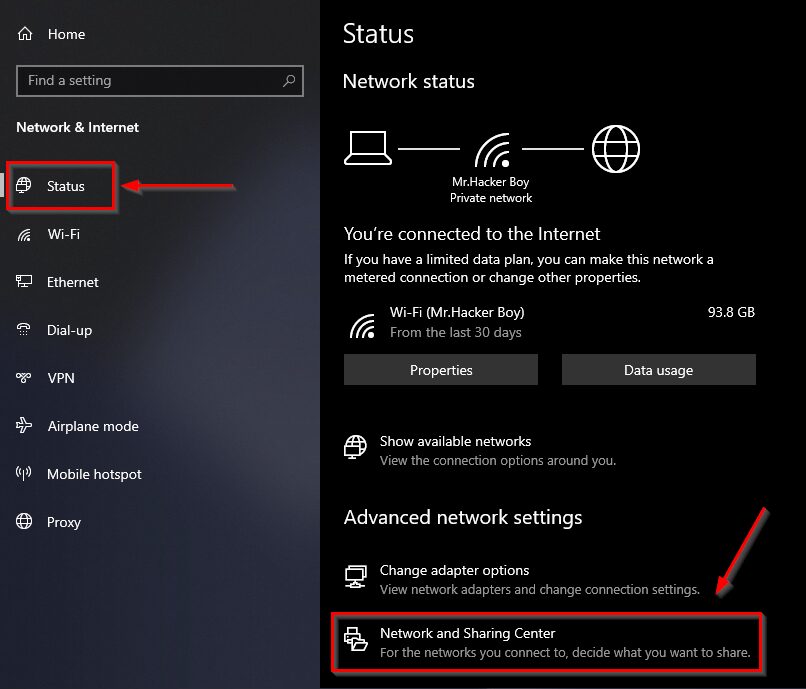
Task: Click the Proxy globe icon
Action: point(24,522)
